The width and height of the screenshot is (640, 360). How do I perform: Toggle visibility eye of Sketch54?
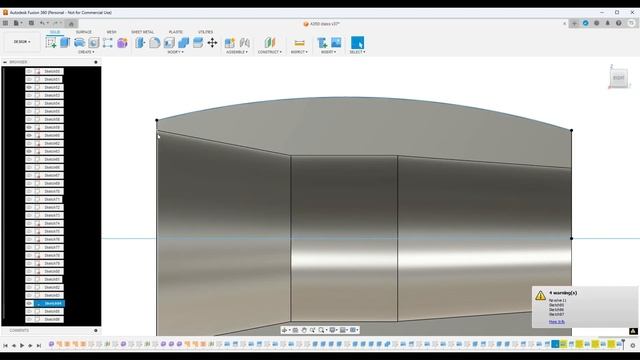coord(29,103)
